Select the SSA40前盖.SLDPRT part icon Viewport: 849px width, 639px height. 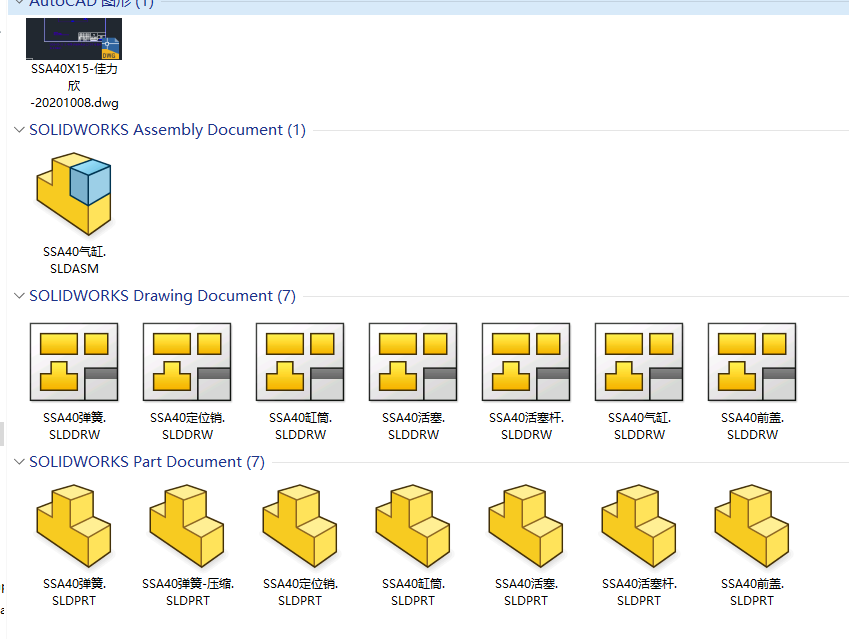752,526
